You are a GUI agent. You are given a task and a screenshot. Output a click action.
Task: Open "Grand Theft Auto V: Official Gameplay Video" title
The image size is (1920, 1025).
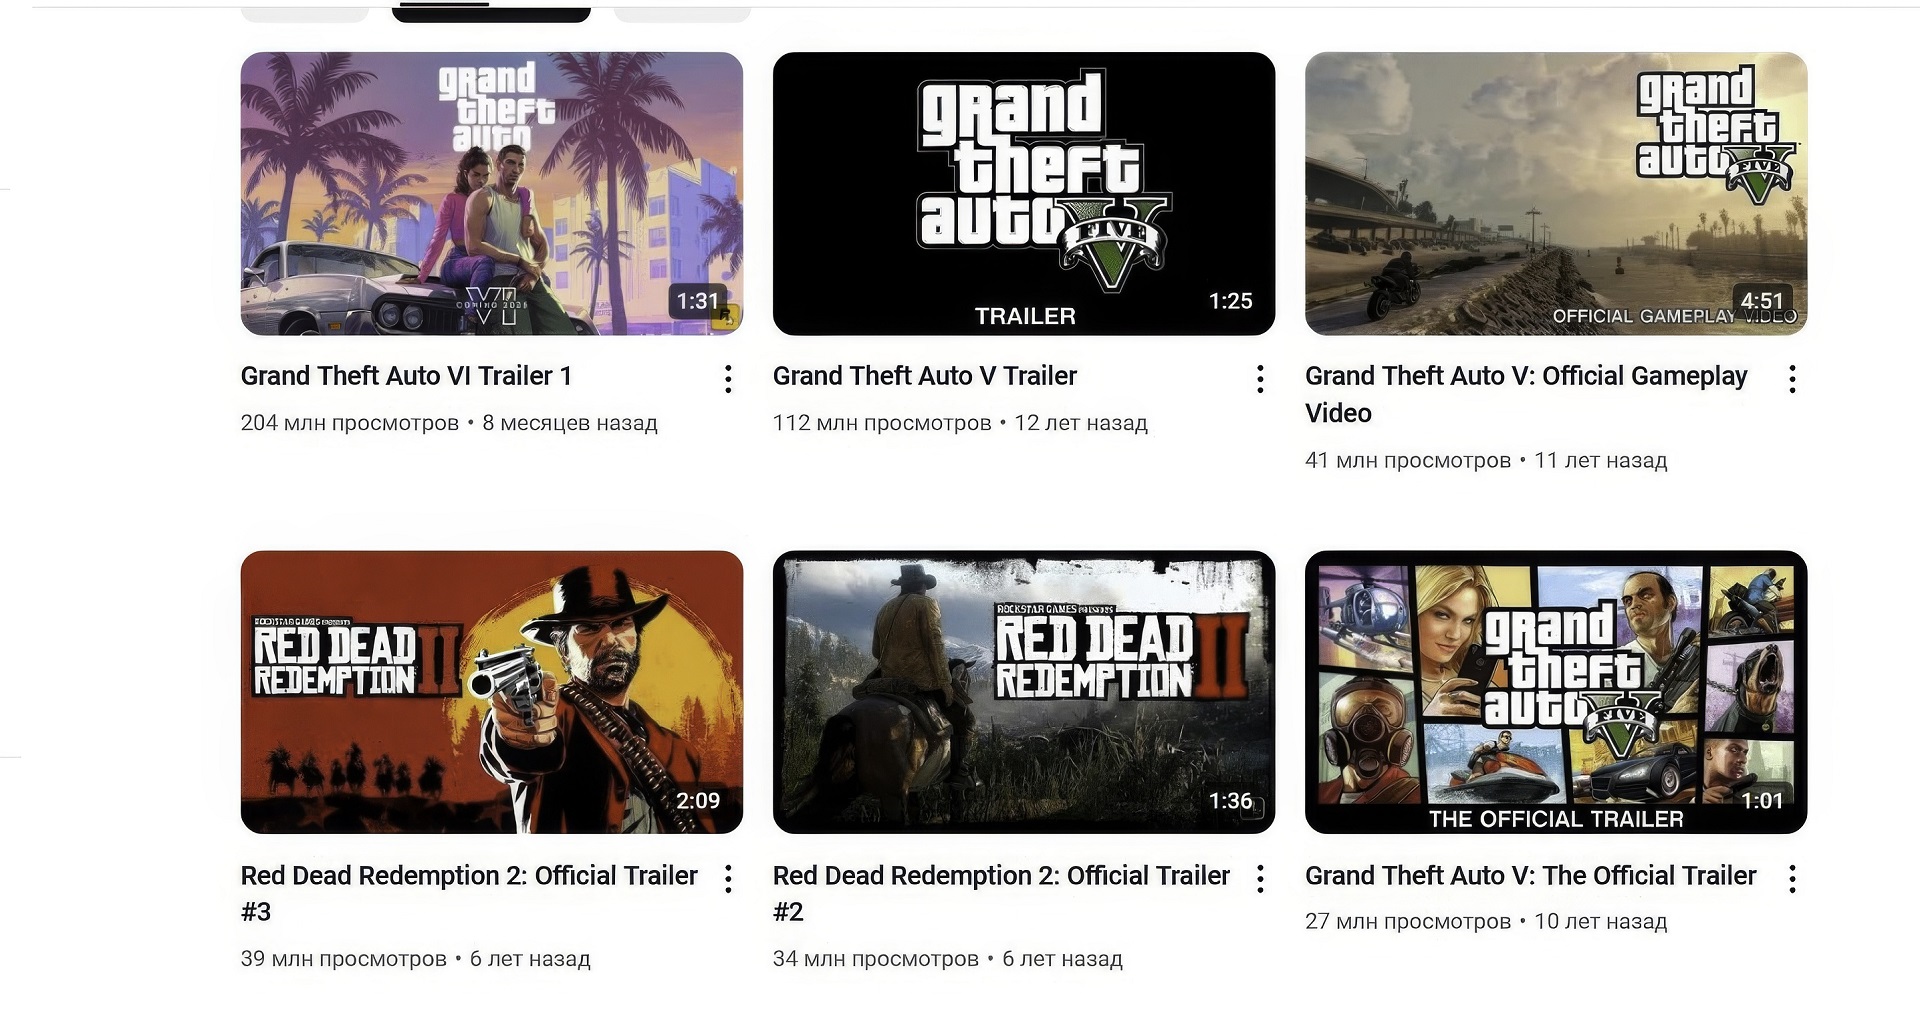(x=1526, y=394)
